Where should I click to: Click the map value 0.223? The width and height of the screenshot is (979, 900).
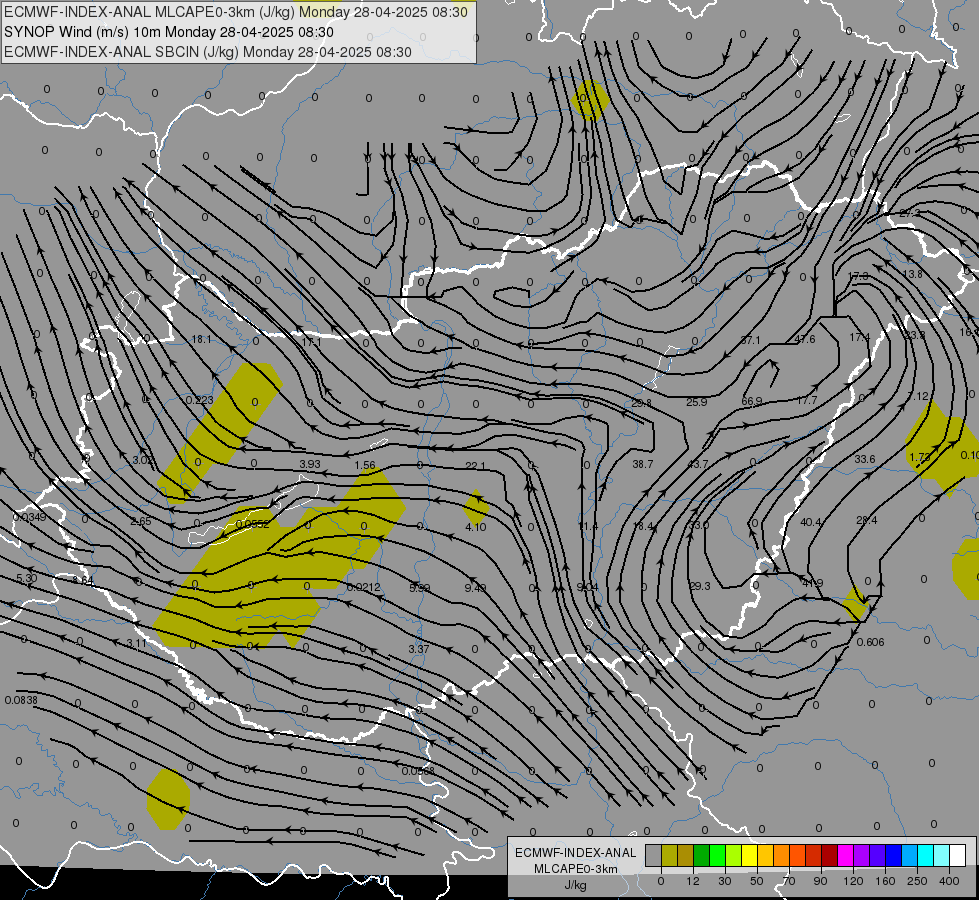click(x=200, y=400)
